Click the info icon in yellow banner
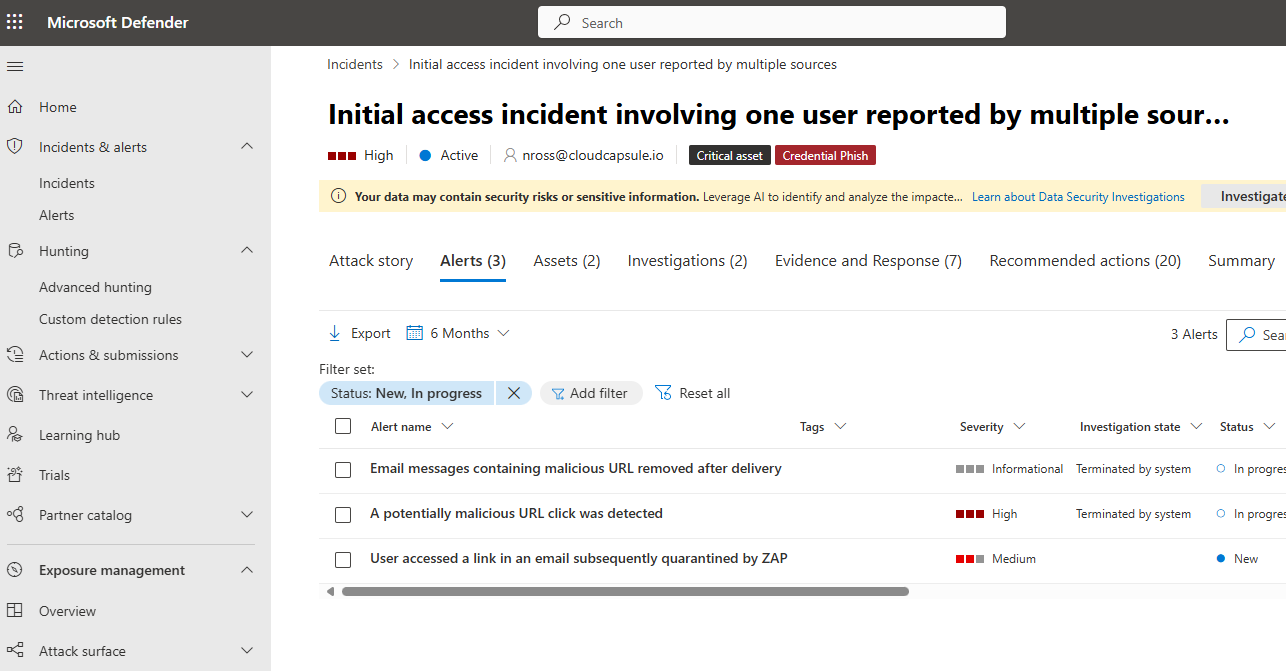 click(338, 197)
